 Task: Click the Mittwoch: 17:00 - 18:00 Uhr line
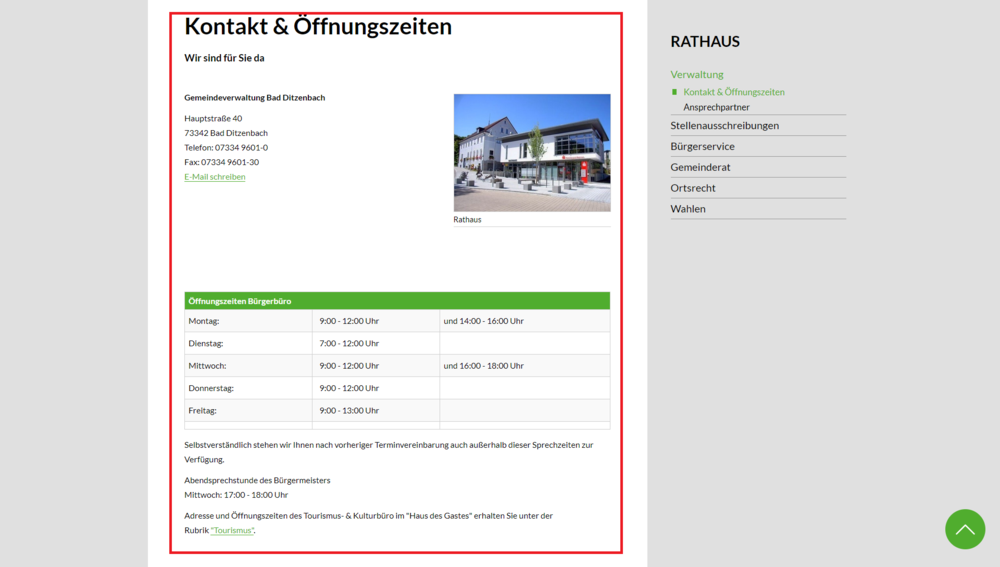coord(236,495)
